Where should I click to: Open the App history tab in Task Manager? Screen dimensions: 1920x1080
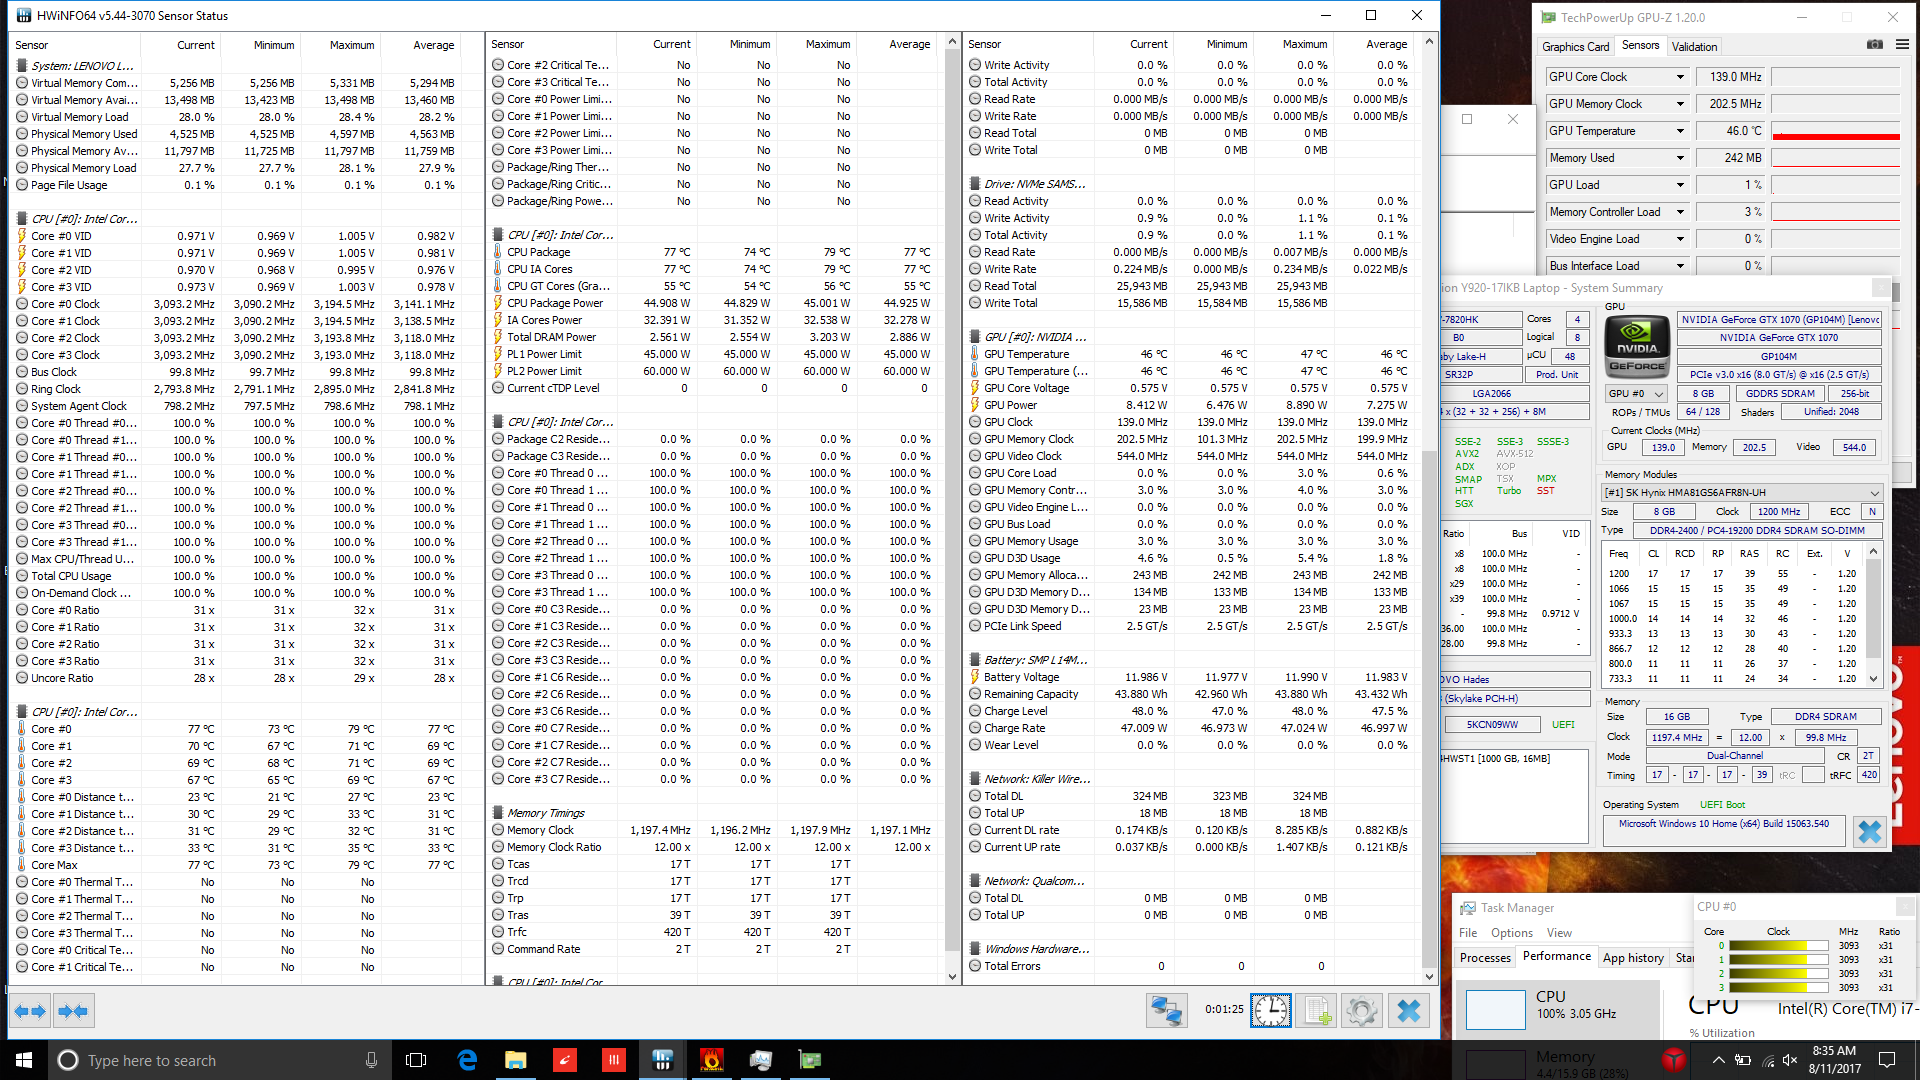(1632, 957)
